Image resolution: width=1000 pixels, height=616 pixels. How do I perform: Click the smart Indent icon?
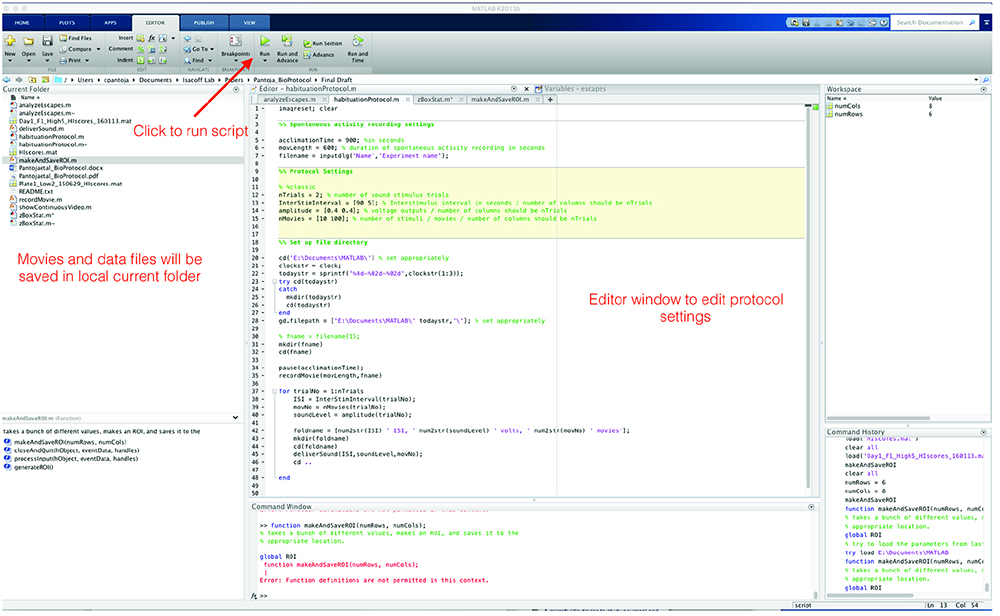[141, 60]
